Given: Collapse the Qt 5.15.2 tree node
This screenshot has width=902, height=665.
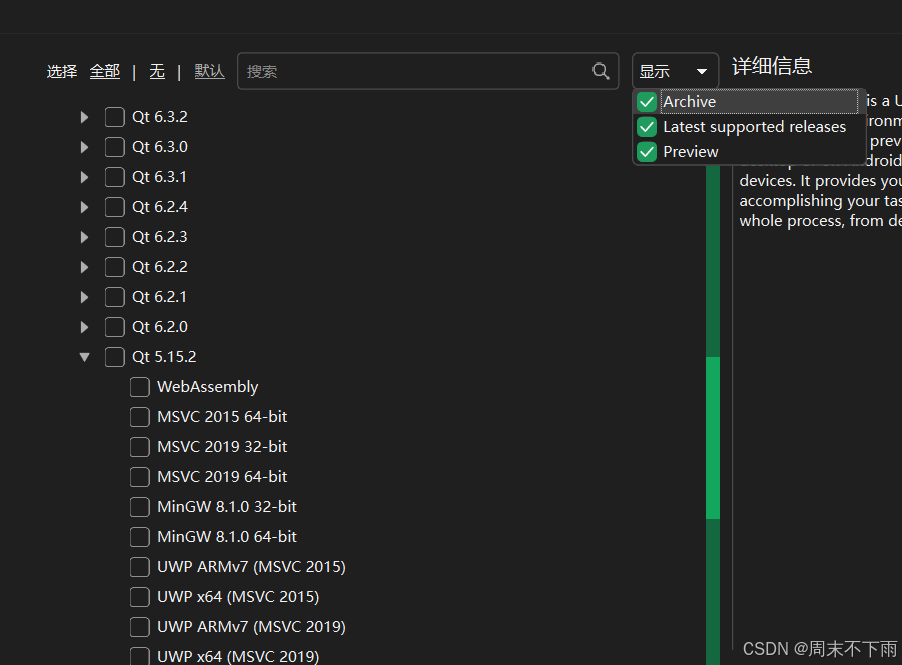Looking at the screenshot, I should click(x=85, y=357).
